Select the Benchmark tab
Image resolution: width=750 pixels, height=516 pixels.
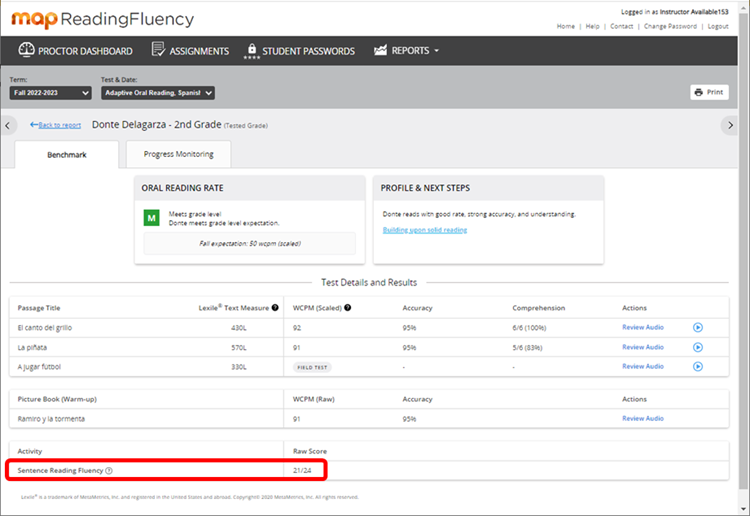[67, 154]
